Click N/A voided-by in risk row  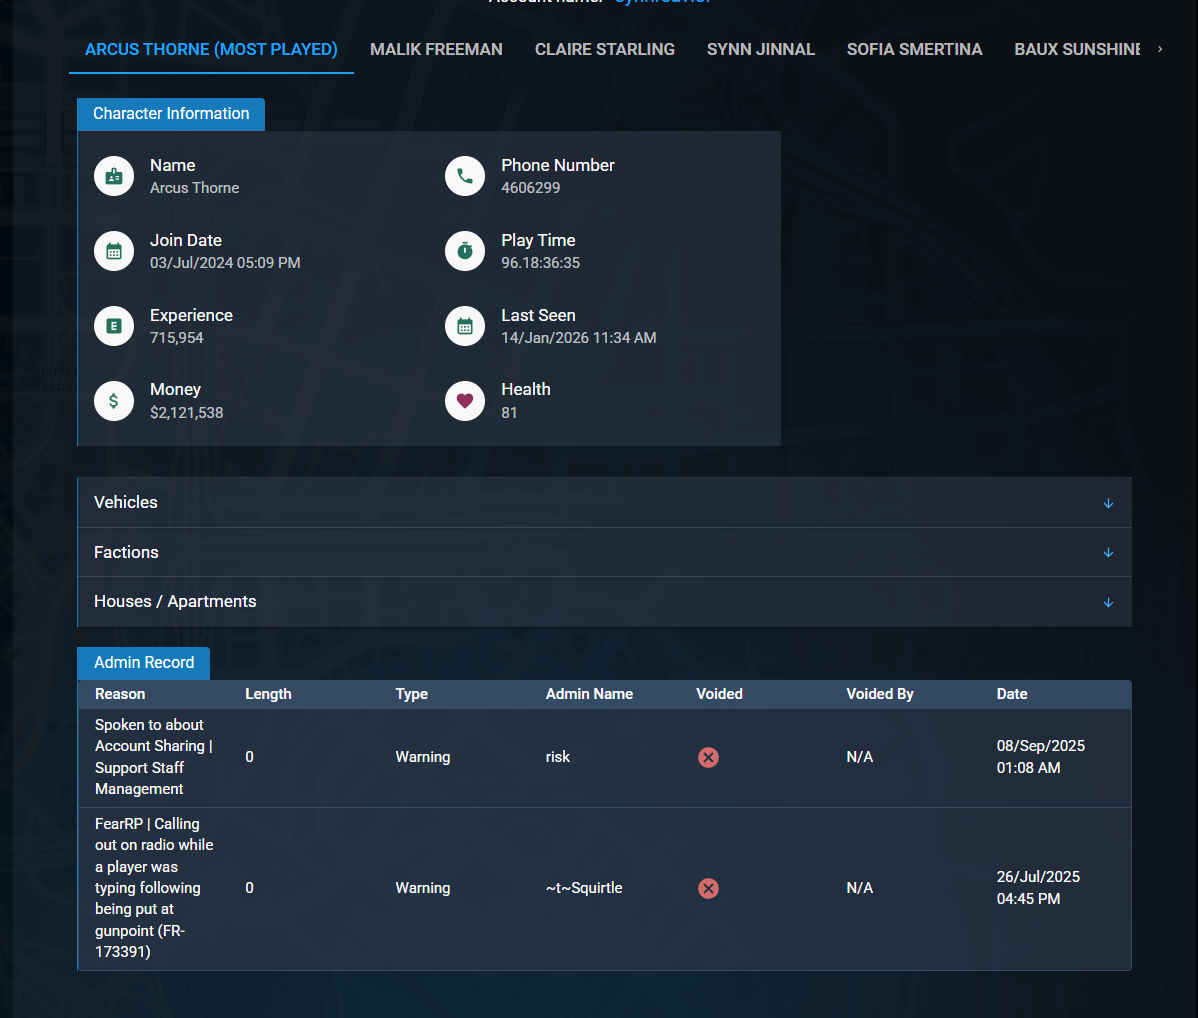coord(860,757)
